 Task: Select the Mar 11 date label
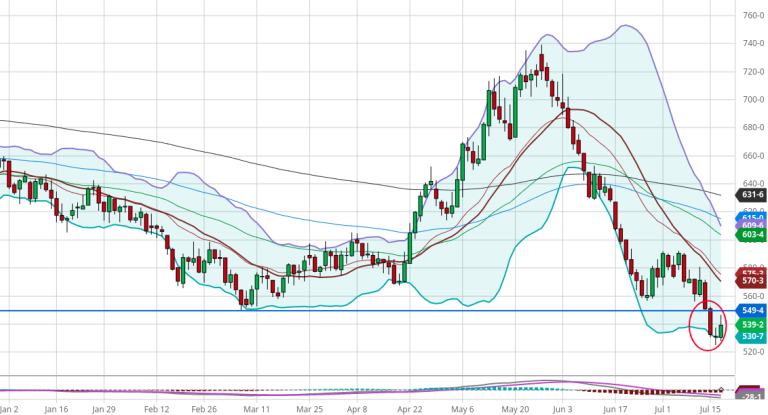pos(257,409)
